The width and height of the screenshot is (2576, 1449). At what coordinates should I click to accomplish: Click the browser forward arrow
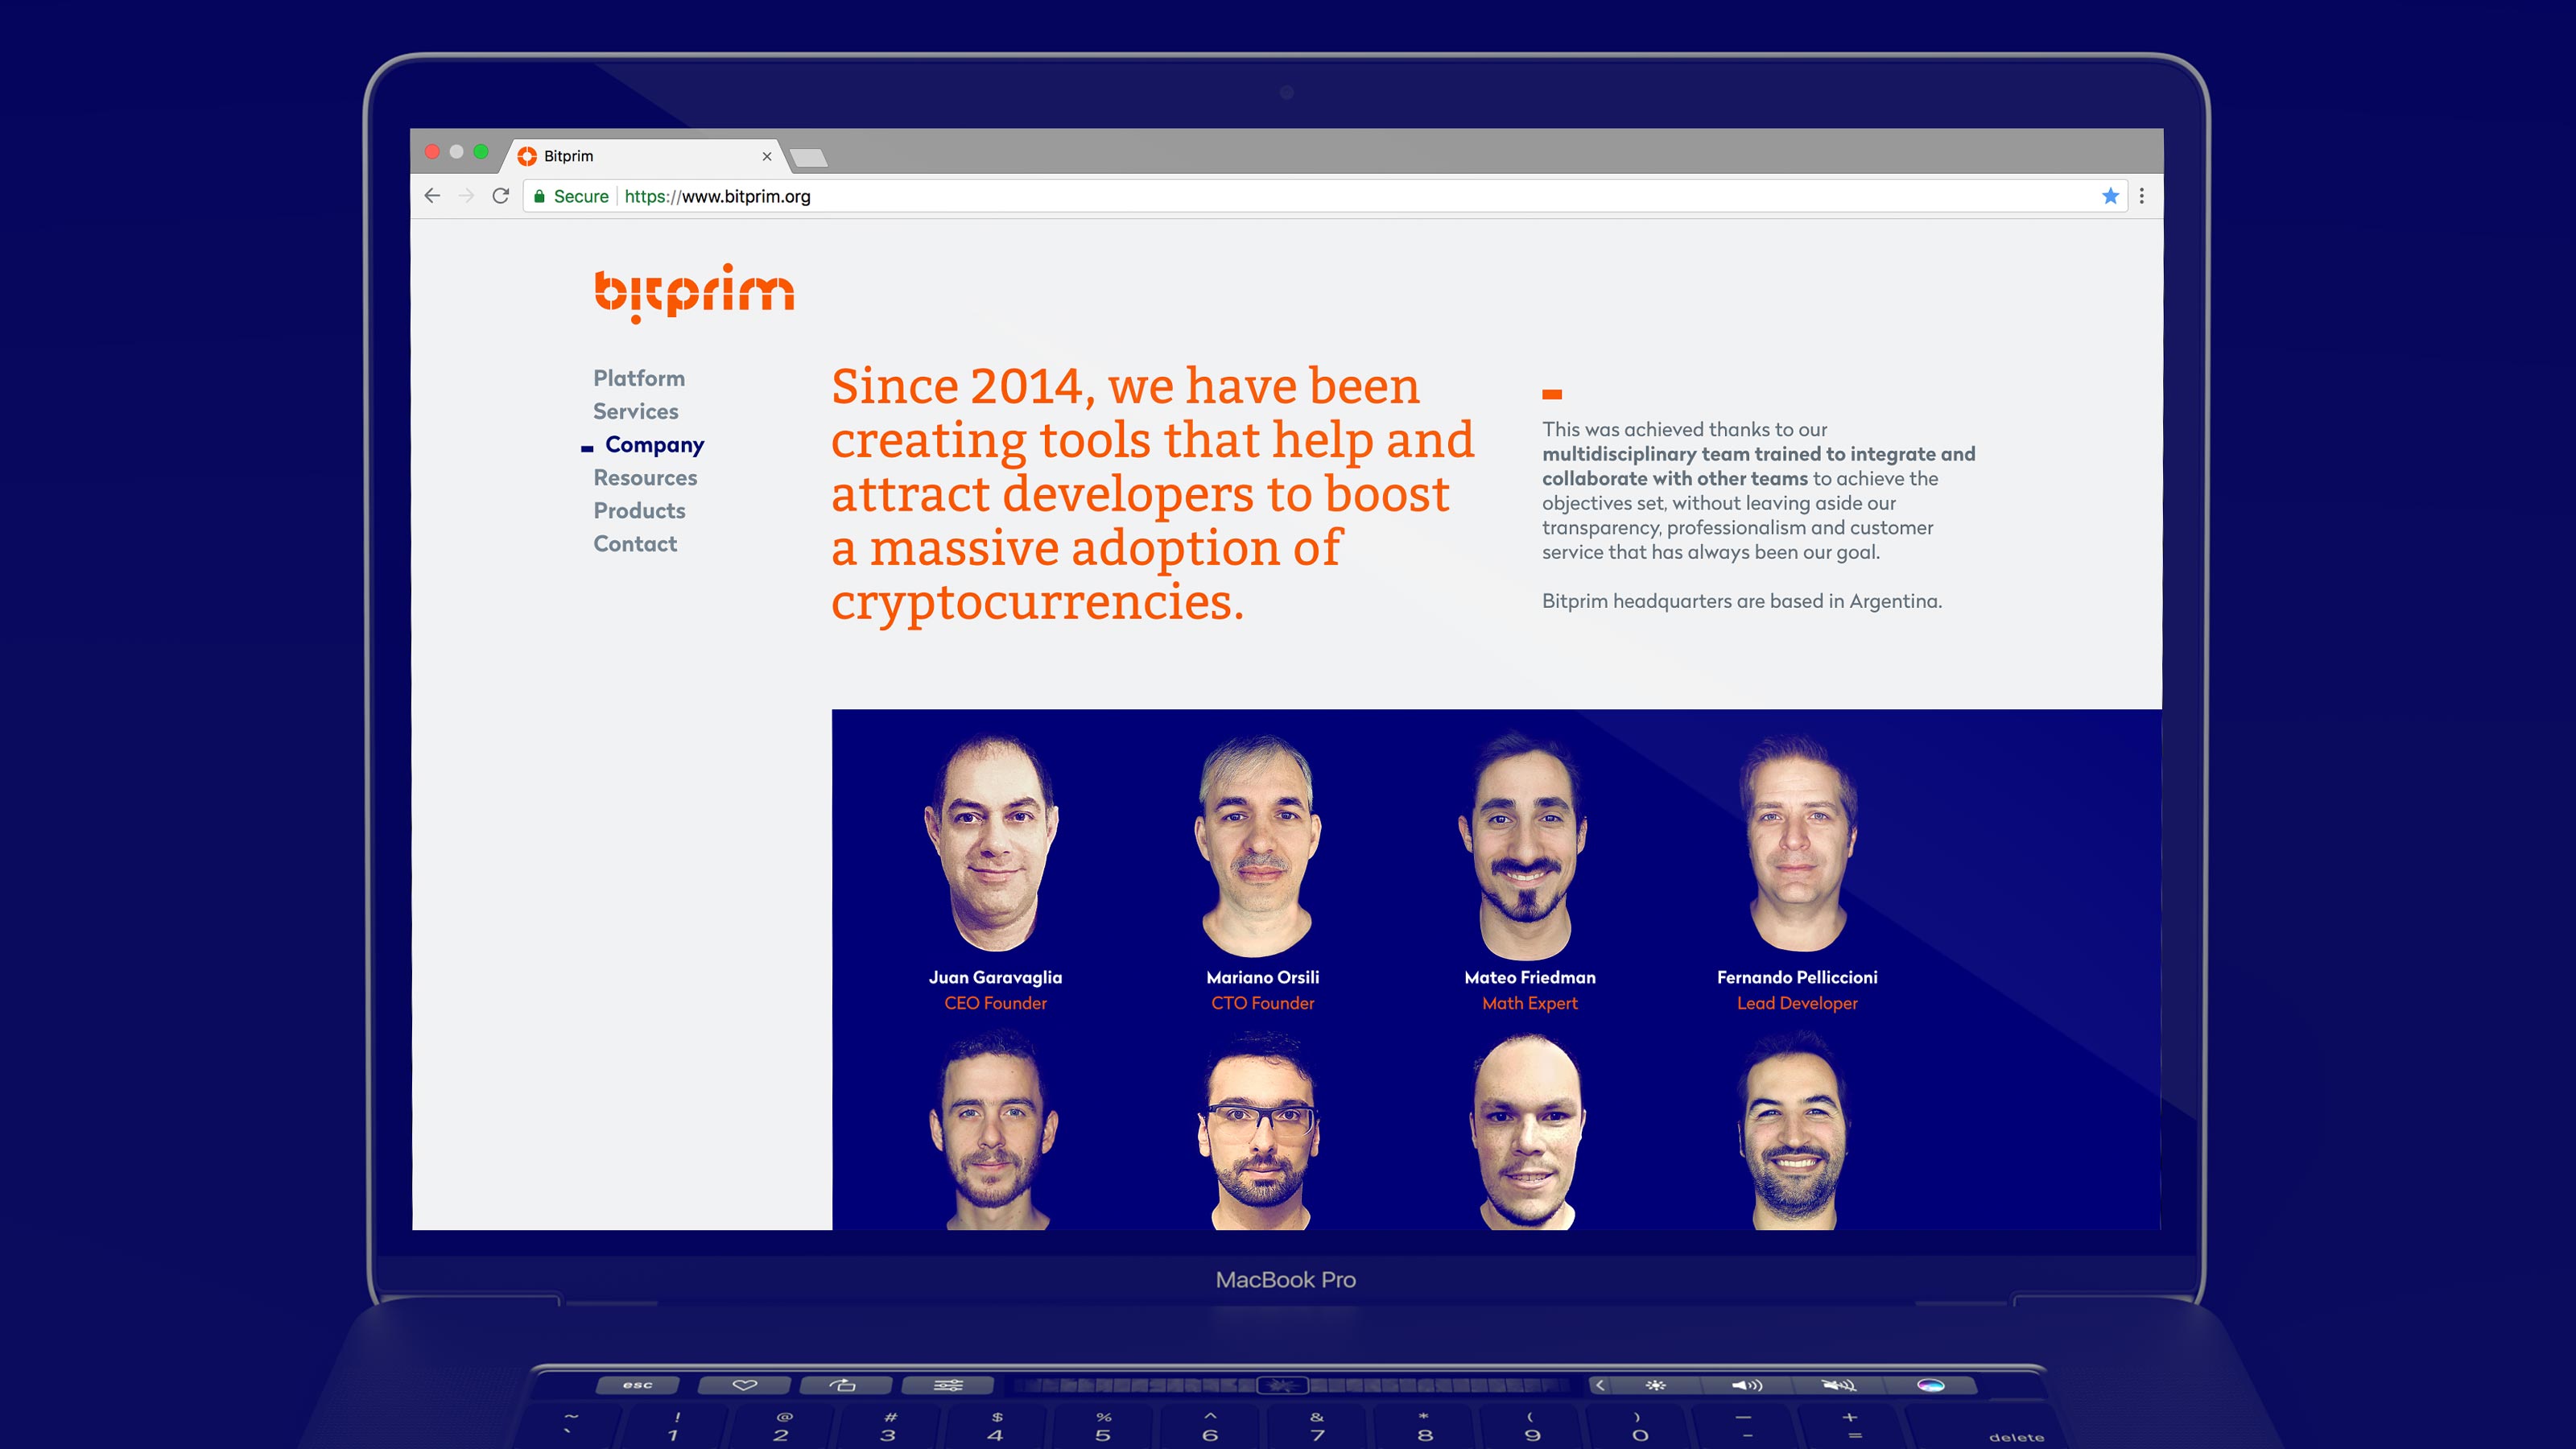pyautogui.click(x=466, y=196)
